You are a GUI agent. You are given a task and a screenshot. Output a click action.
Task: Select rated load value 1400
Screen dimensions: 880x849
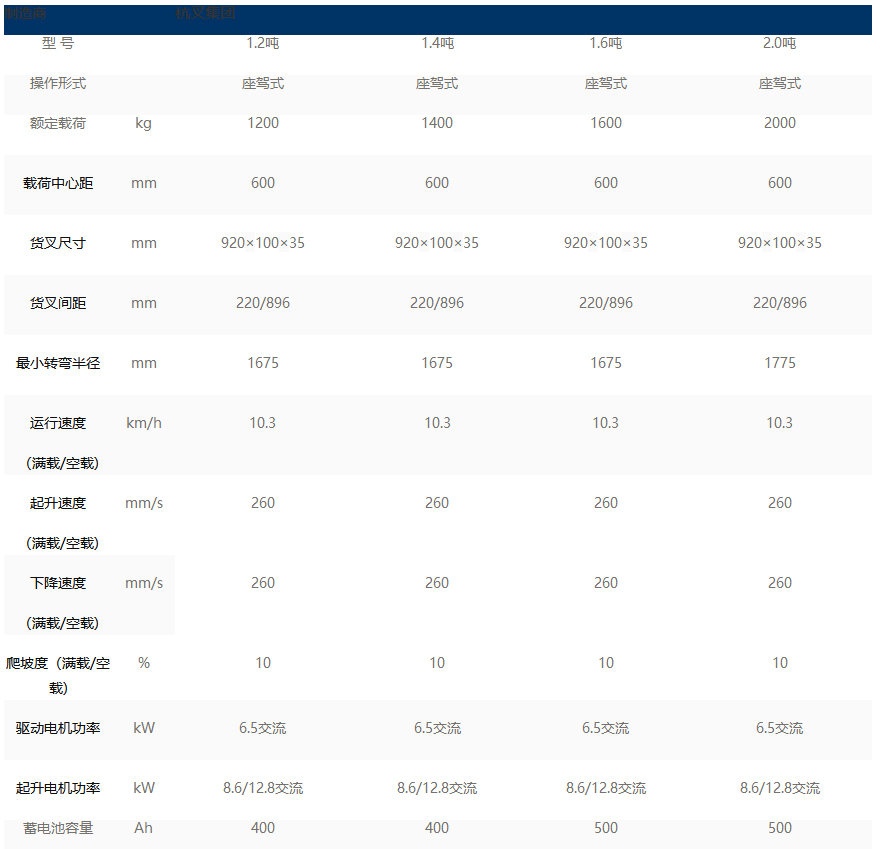(437, 123)
